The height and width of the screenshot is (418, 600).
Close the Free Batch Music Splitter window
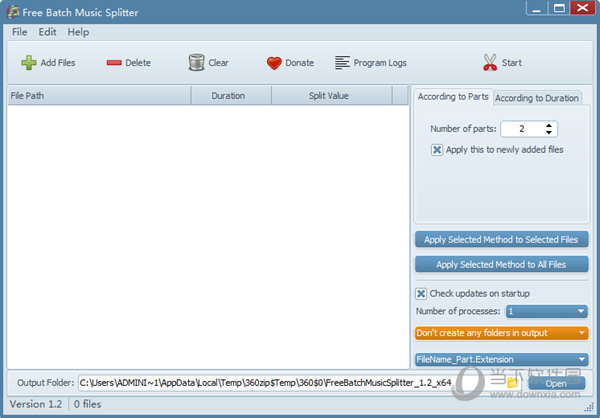(582, 8)
